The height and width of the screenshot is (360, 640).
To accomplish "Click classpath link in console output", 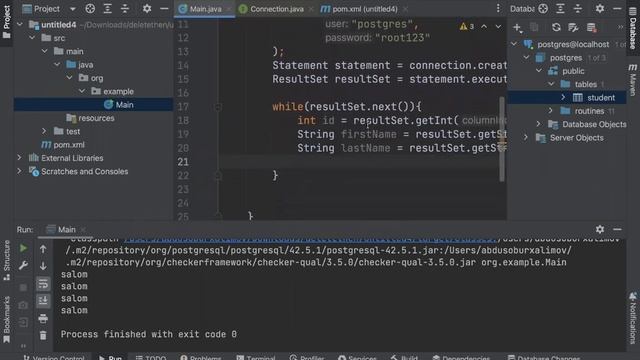I will click(x=310, y=239).
